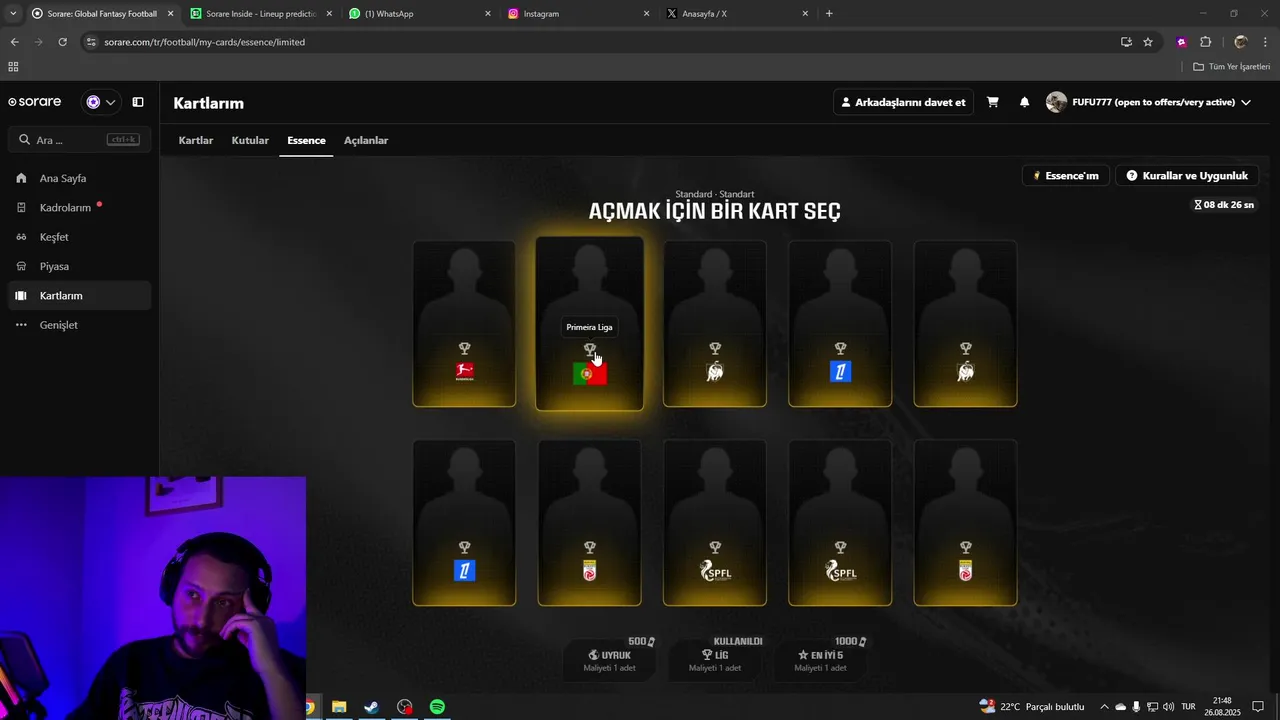1280x720 pixels.
Task: Open Piyasa in the sidebar
Action: (79, 266)
